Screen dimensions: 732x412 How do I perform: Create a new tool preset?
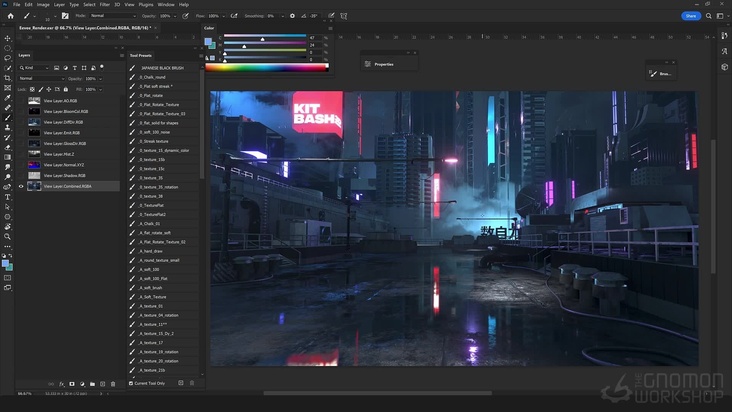click(181, 383)
